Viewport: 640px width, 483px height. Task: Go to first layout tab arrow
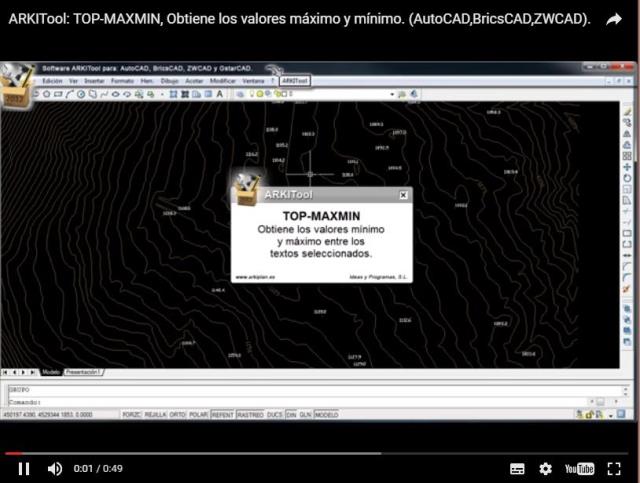tap(5, 372)
